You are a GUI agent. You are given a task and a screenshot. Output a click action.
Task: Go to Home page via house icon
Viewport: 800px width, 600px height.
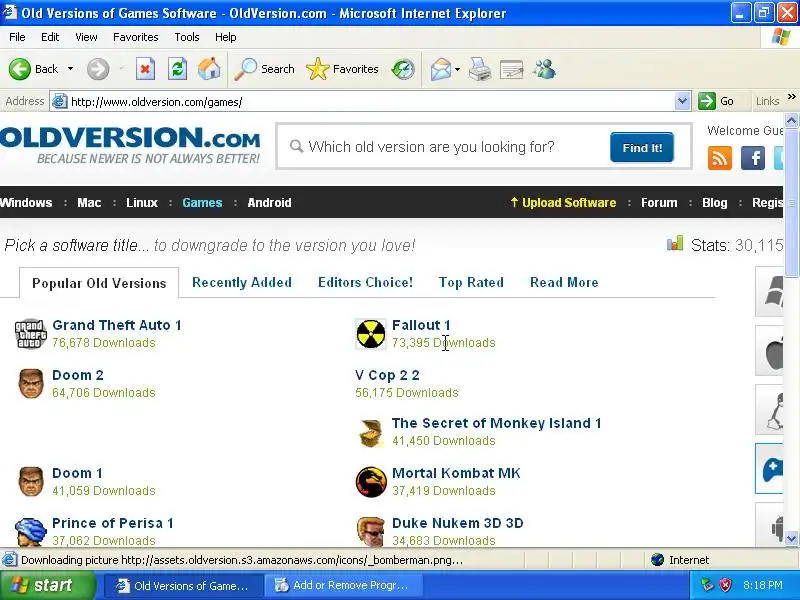pos(209,69)
